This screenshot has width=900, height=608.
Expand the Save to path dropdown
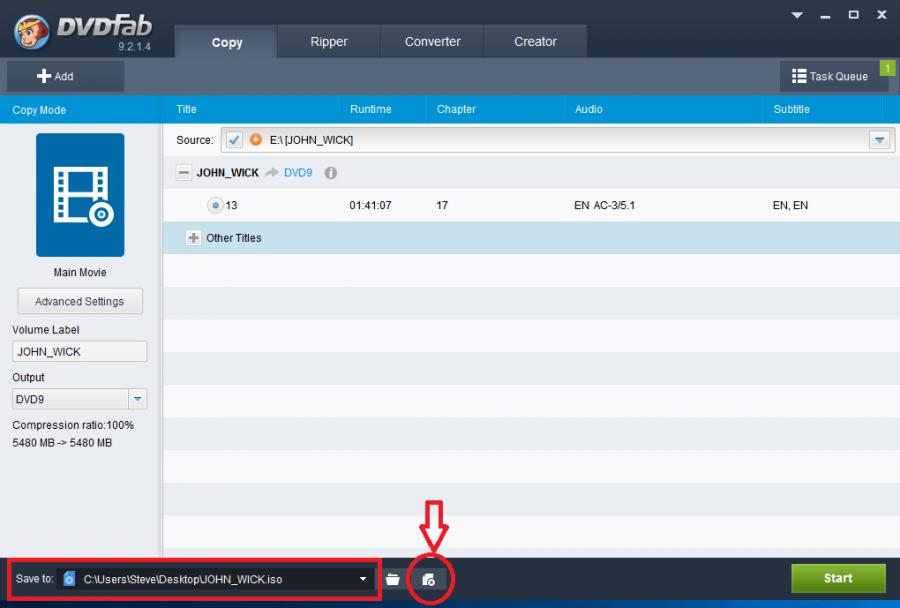point(363,579)
